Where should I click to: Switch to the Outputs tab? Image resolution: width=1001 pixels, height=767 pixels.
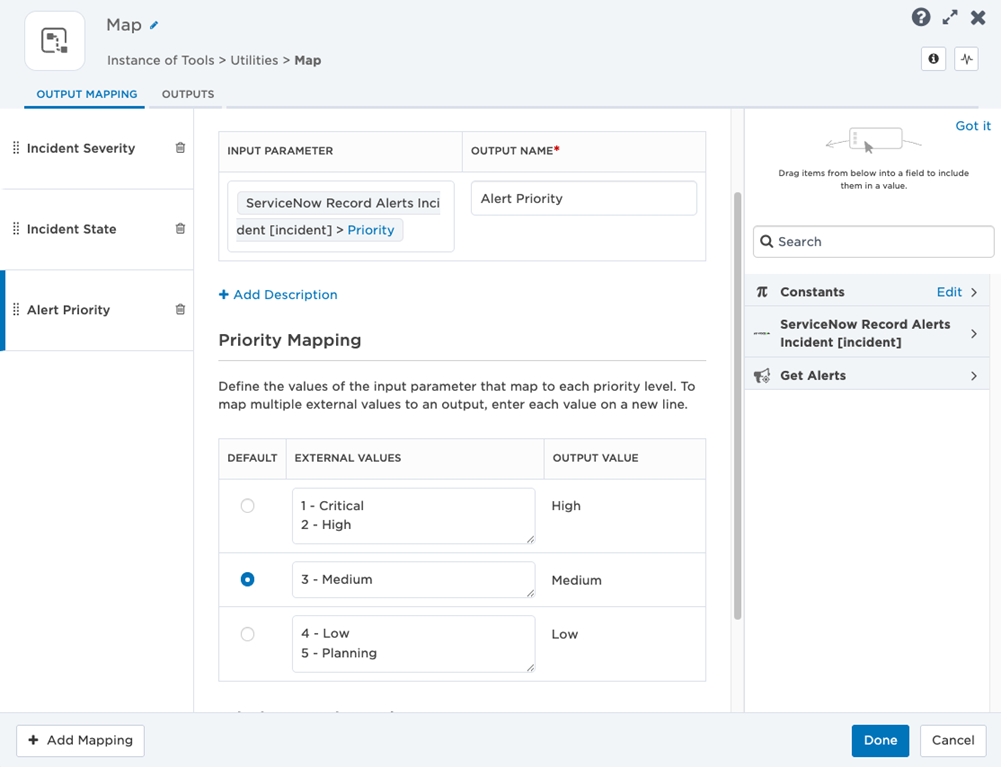click(x=188, y=94)
